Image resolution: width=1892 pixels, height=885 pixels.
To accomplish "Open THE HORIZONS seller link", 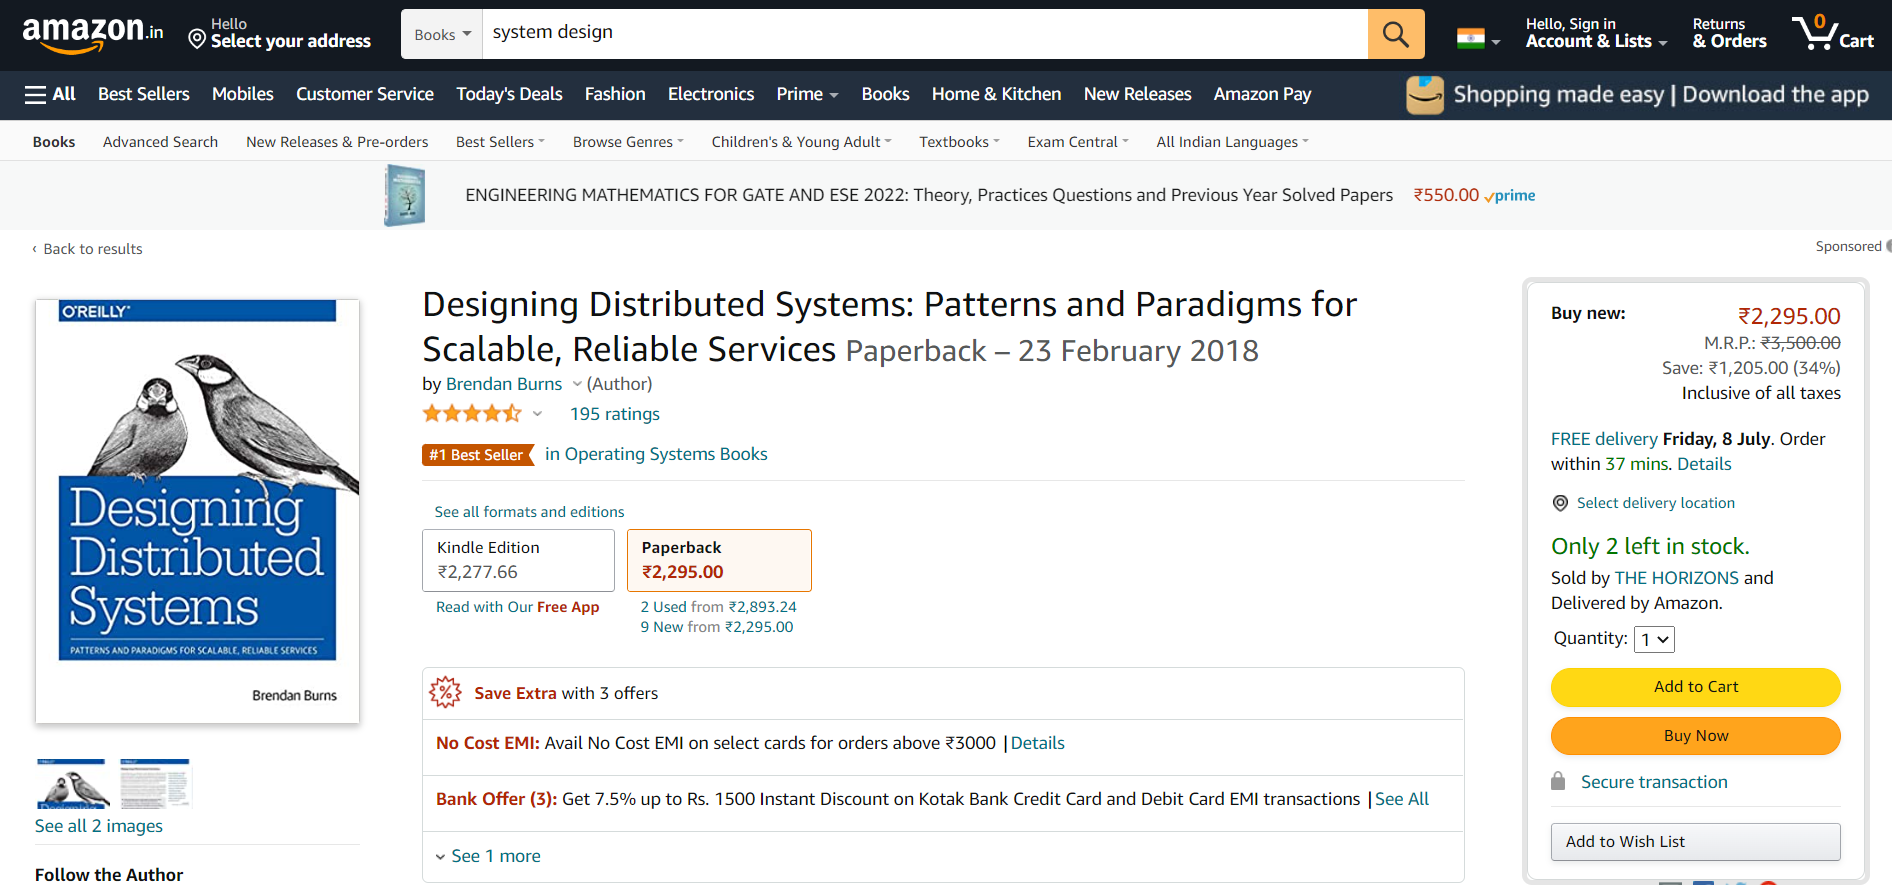I will coord(1676,578).
